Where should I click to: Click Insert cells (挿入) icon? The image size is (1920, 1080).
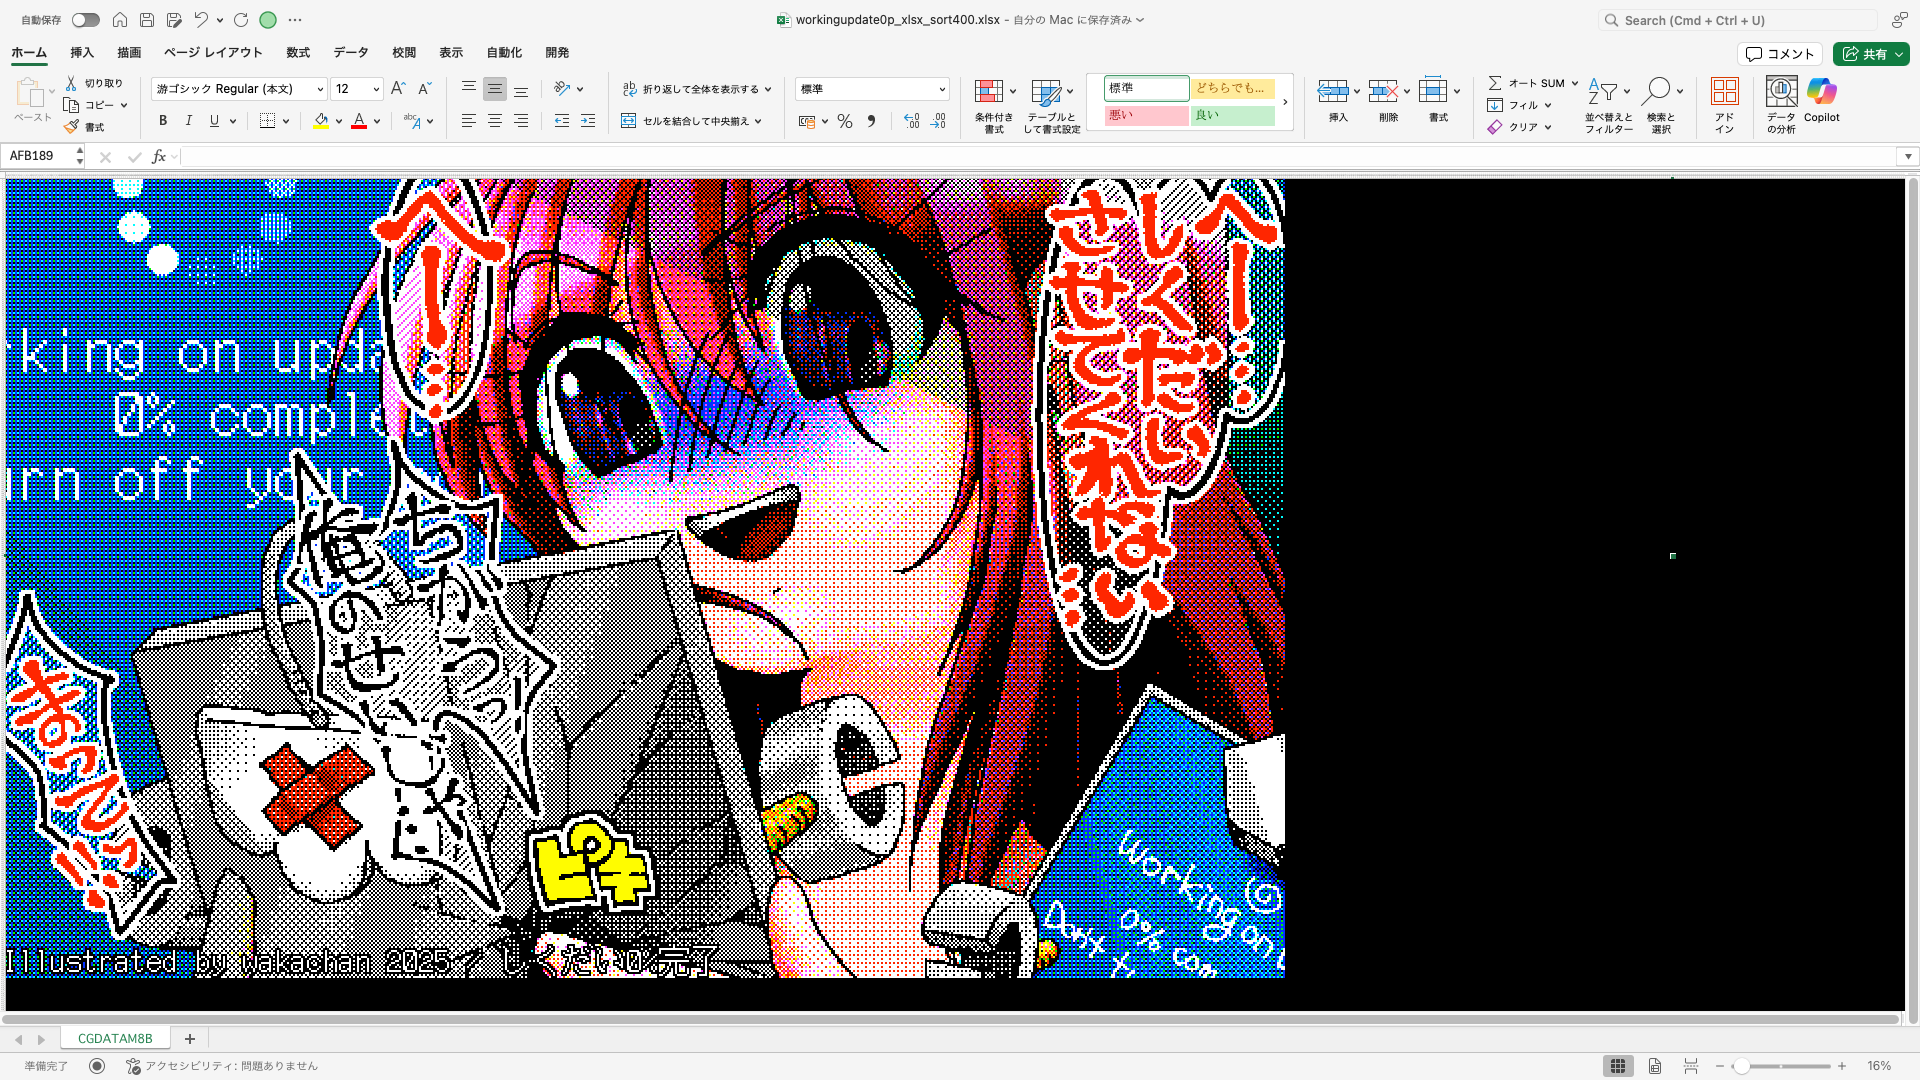(1332, 92)
